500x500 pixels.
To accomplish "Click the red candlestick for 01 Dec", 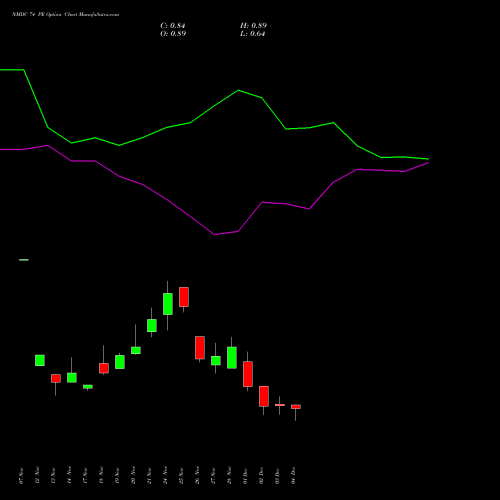I will point(248,374).
